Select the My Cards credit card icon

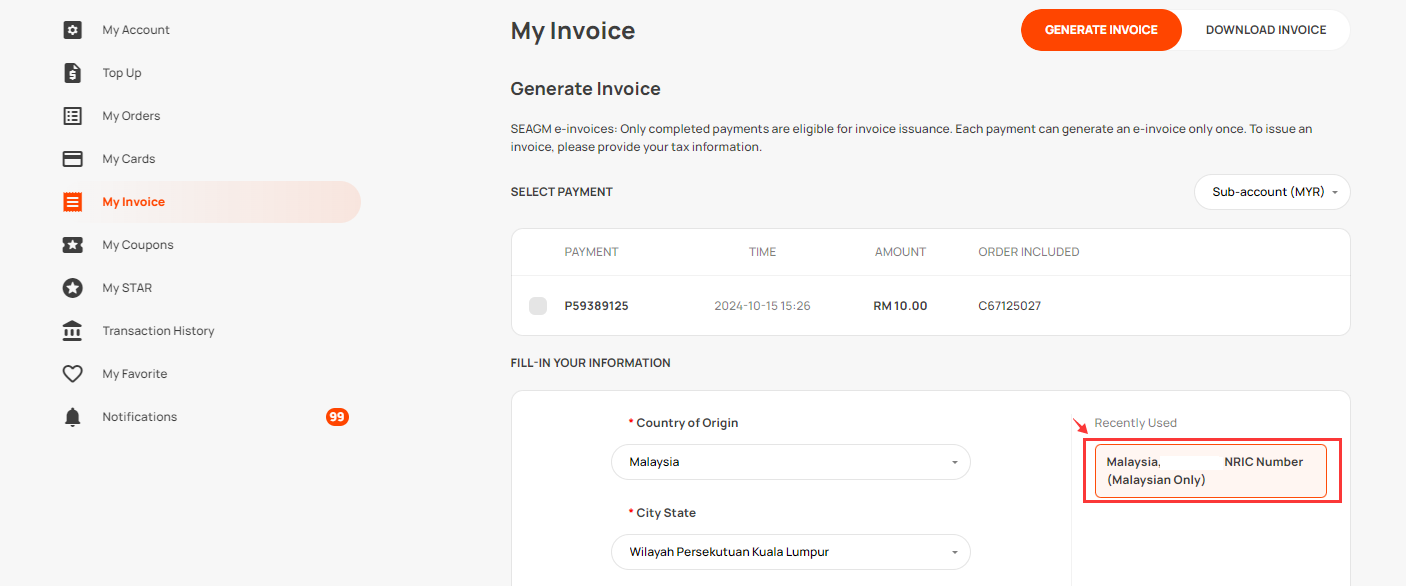tap(72, 159)
